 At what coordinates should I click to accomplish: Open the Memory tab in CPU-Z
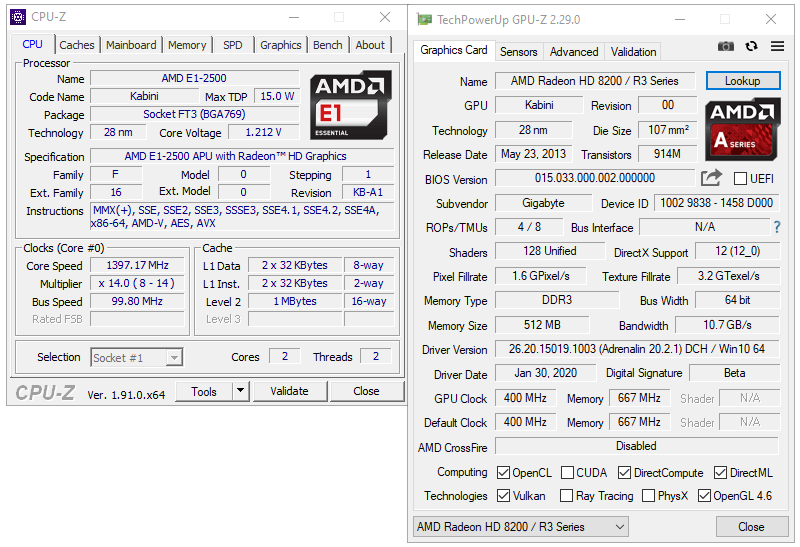point(187,45)
